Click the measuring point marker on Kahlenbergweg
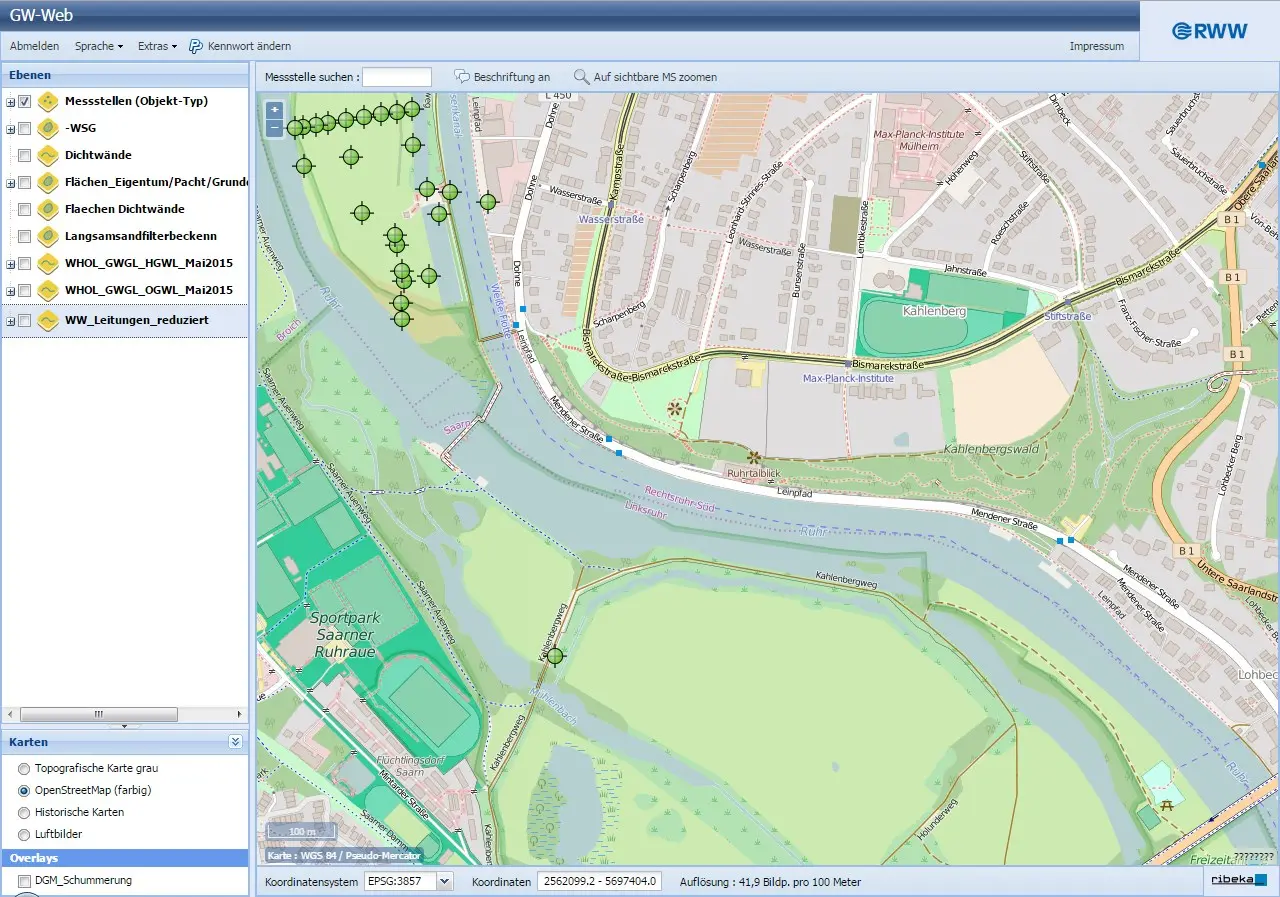 (x=555, y=656)
